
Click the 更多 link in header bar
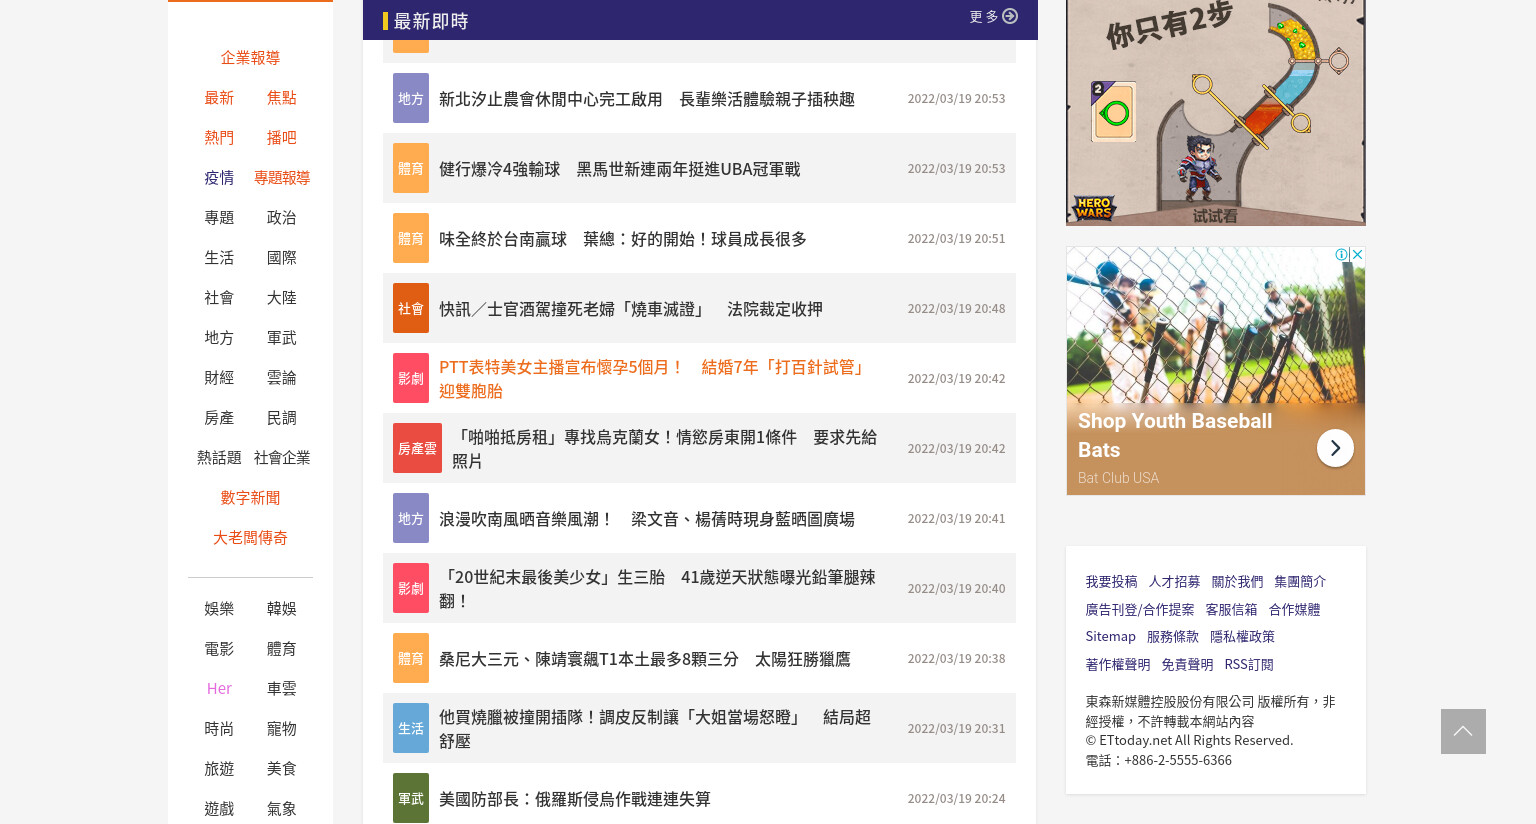(x=983, y=17)
